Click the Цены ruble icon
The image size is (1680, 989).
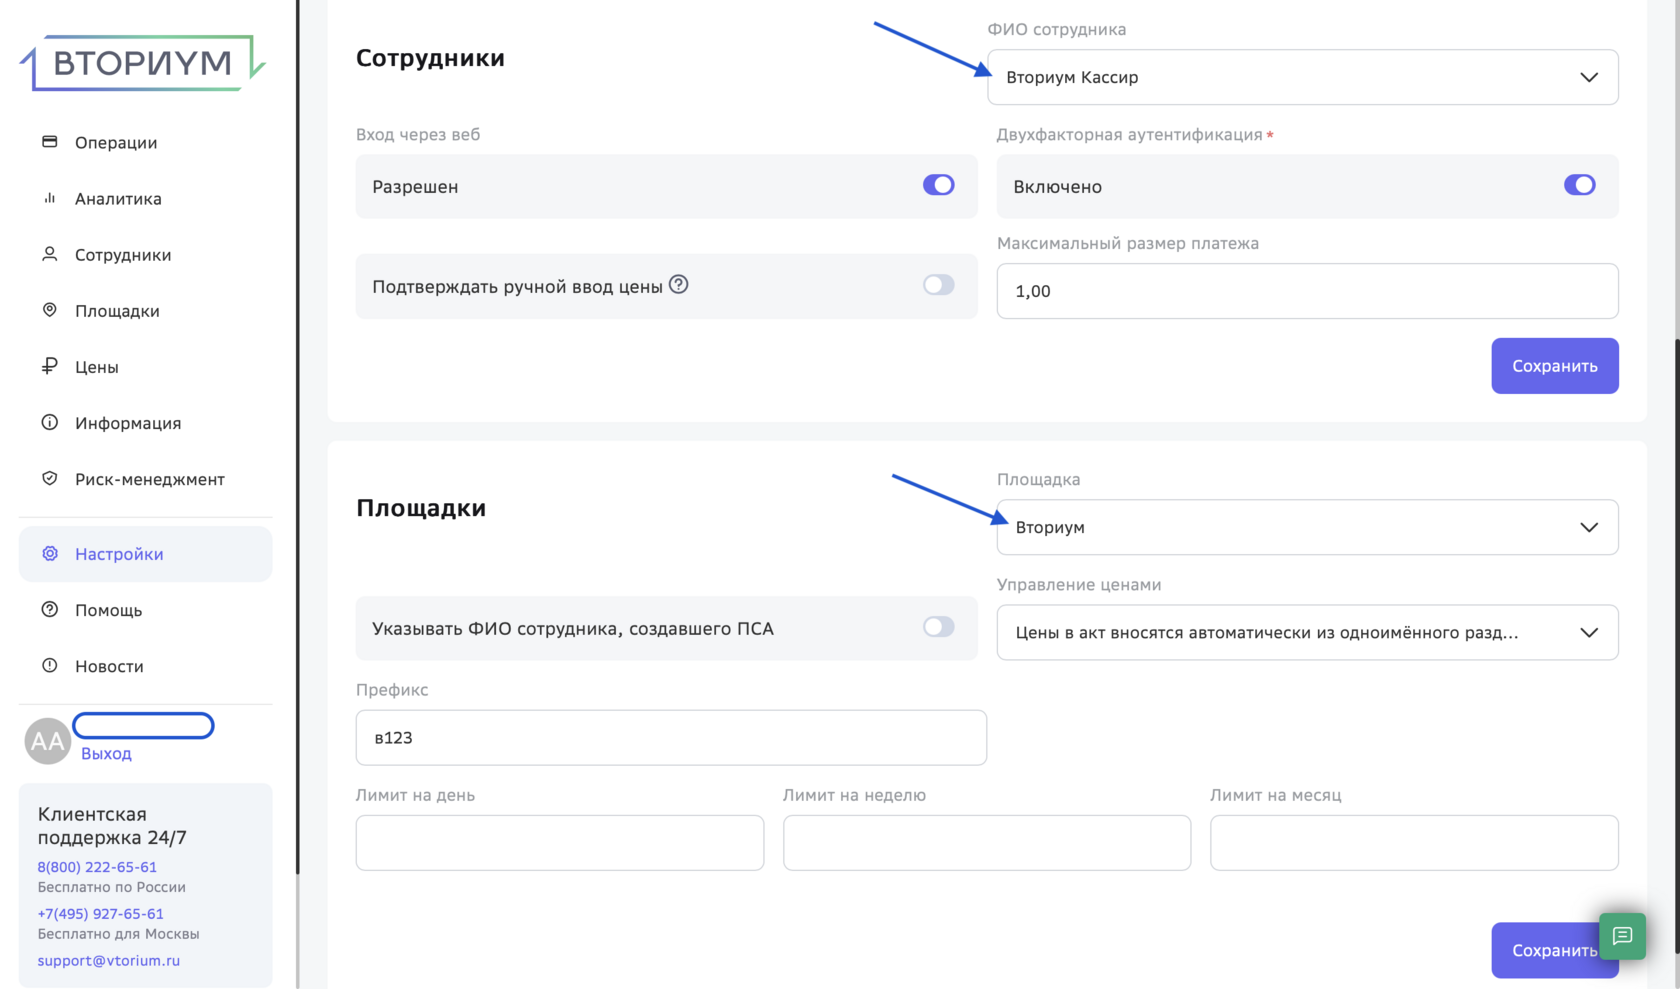49,366
